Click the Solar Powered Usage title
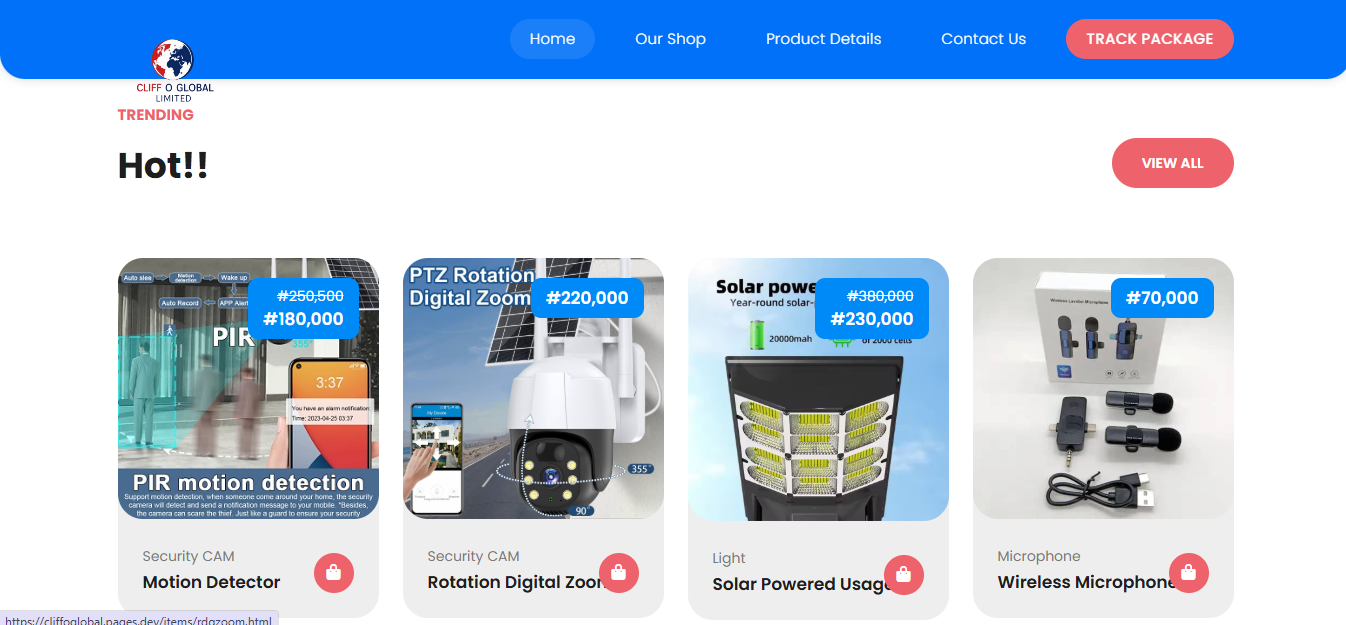The height and width of the screenshot is (625, 1346). pyautogui.click(x=800, y=584)
